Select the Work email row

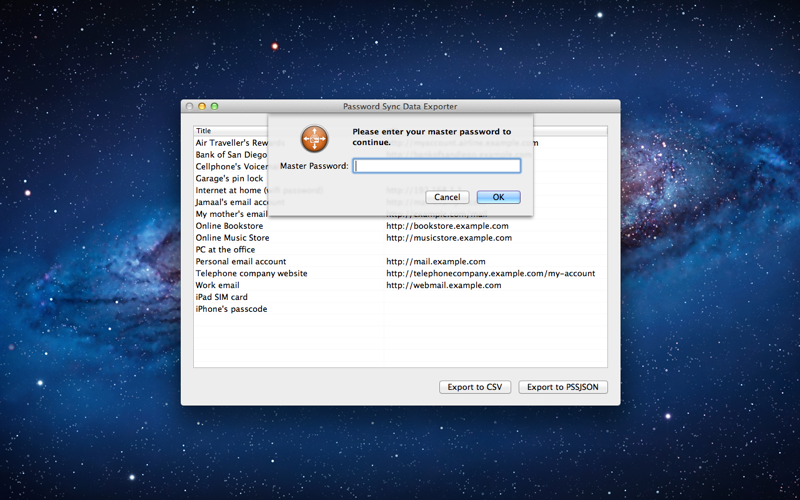click(x=400, y=285)
